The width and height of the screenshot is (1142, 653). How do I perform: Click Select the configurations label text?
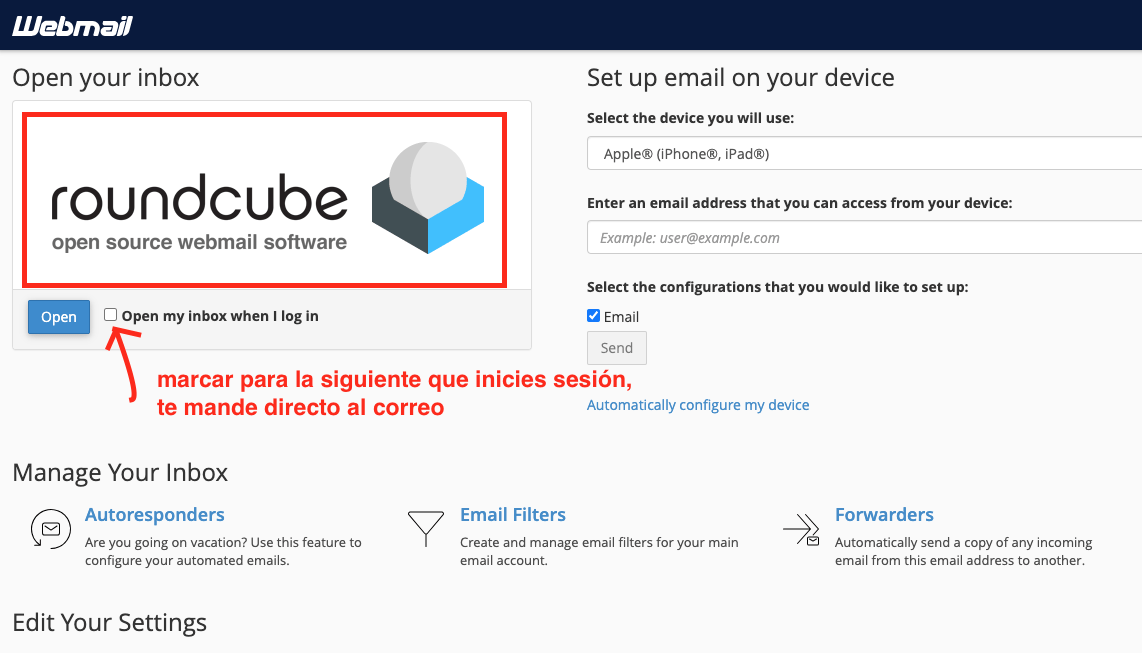[778, 287]
